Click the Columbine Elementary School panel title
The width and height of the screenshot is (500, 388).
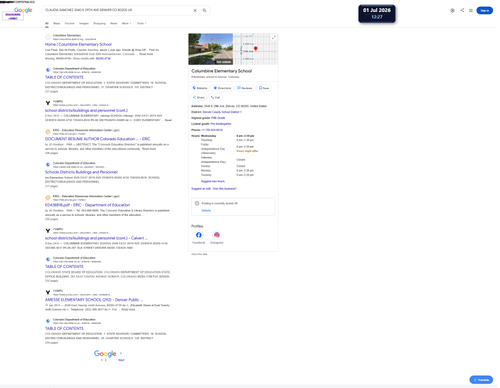[222, 71]
